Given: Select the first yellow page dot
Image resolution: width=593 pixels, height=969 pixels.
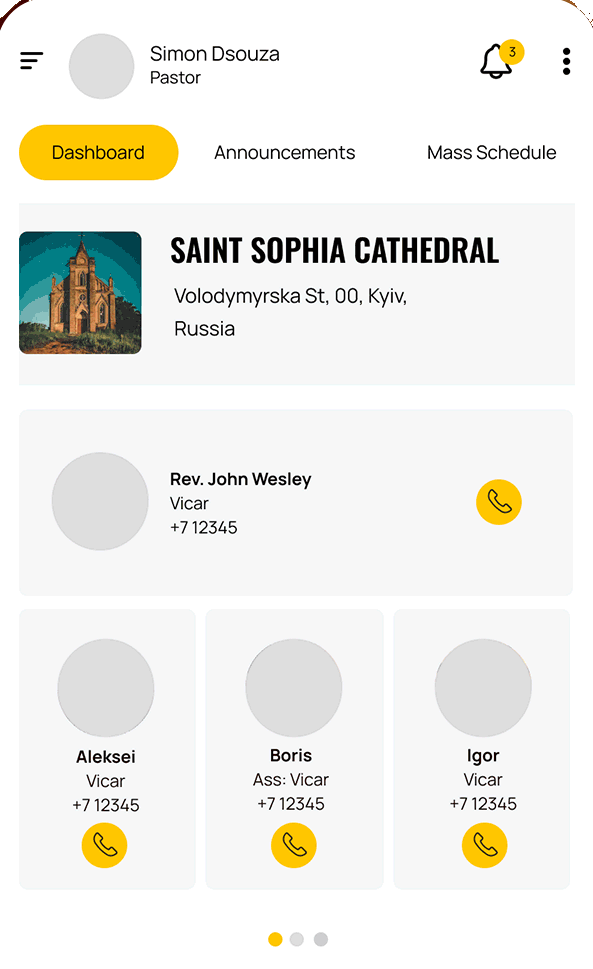Looking at the screenshot, I should coord(275,939).
